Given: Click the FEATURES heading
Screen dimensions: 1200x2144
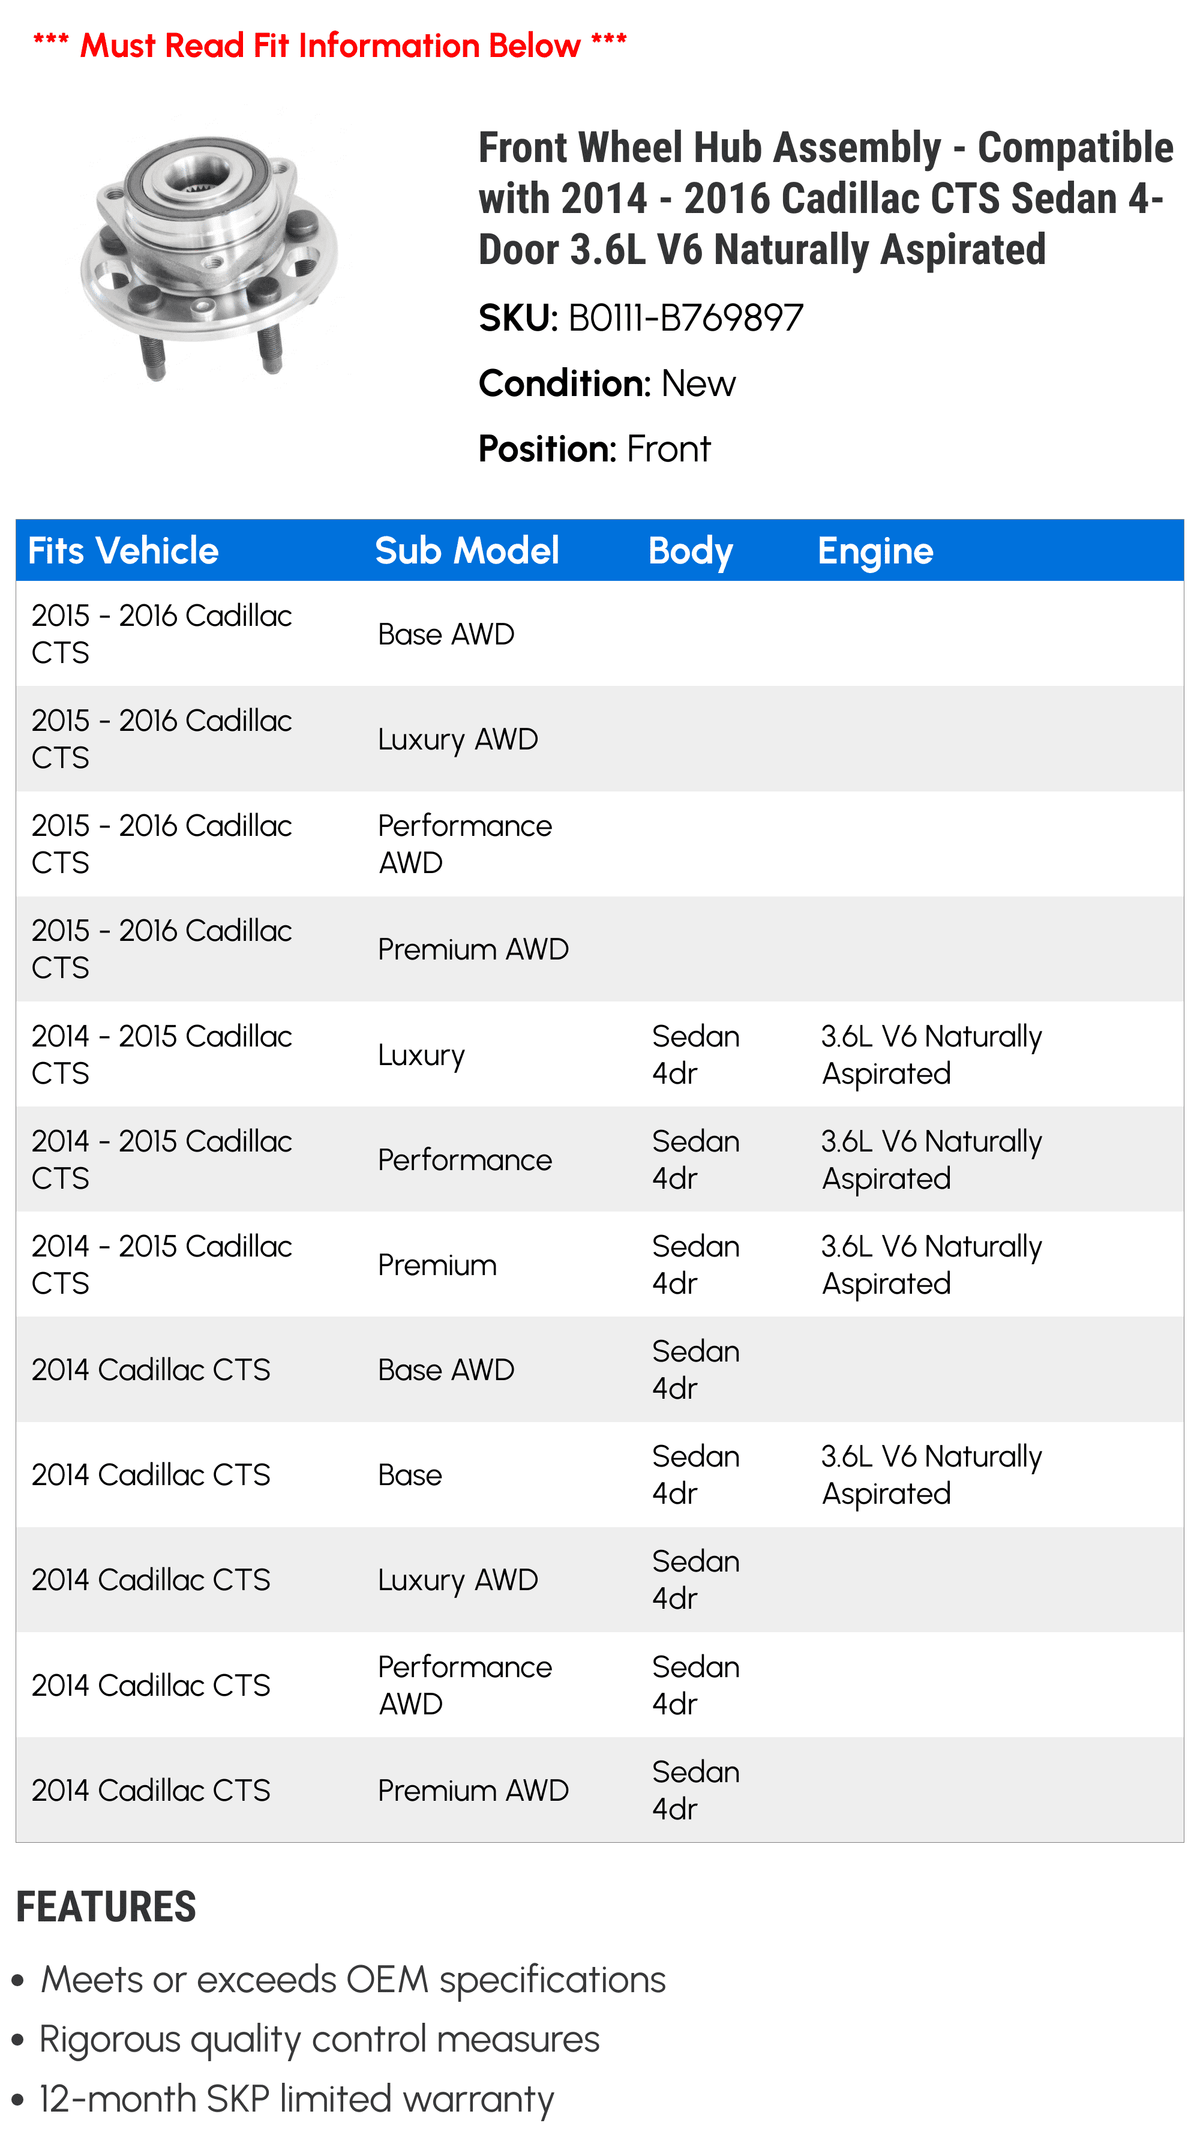Looking at the screenshot, I should pos(106,1907).
